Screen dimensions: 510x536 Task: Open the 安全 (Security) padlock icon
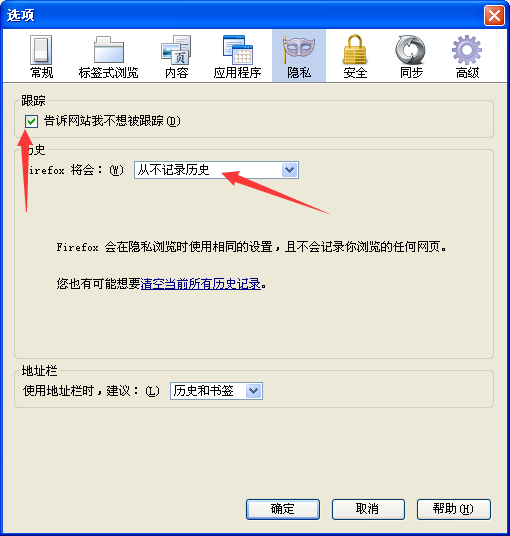tap(355, 49)
